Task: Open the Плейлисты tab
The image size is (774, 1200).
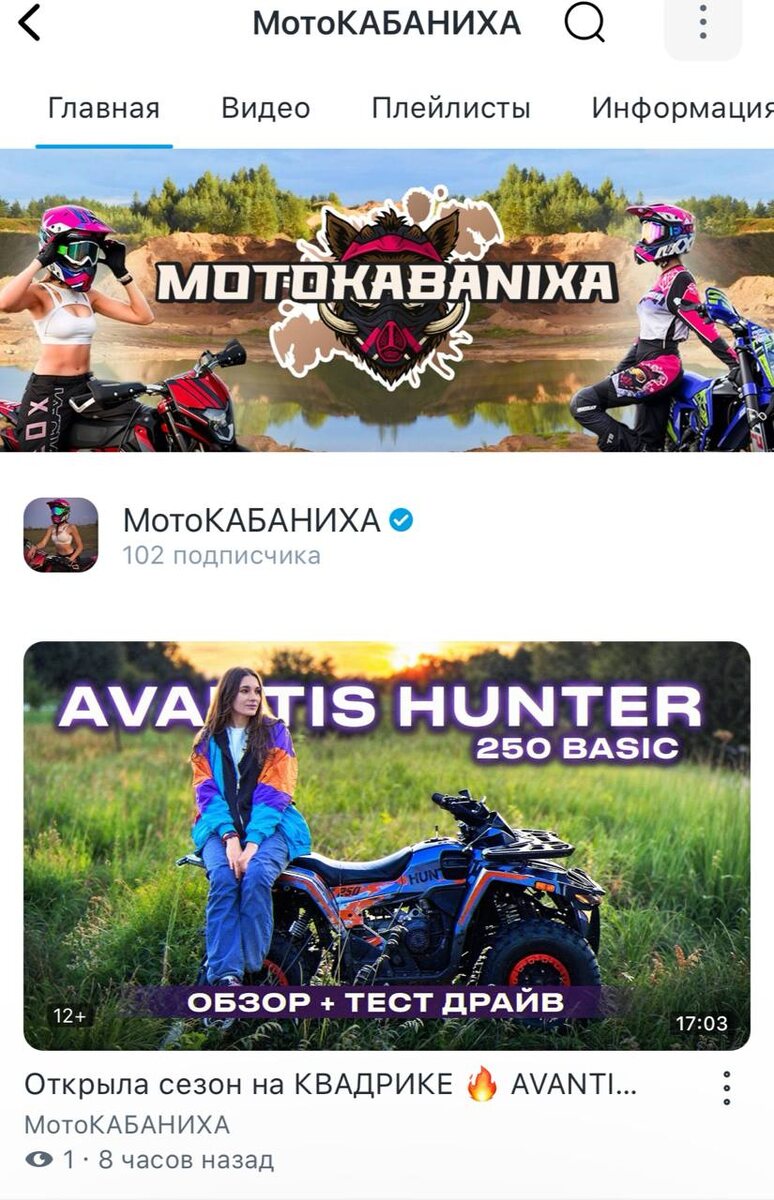Action: (451, 108)
